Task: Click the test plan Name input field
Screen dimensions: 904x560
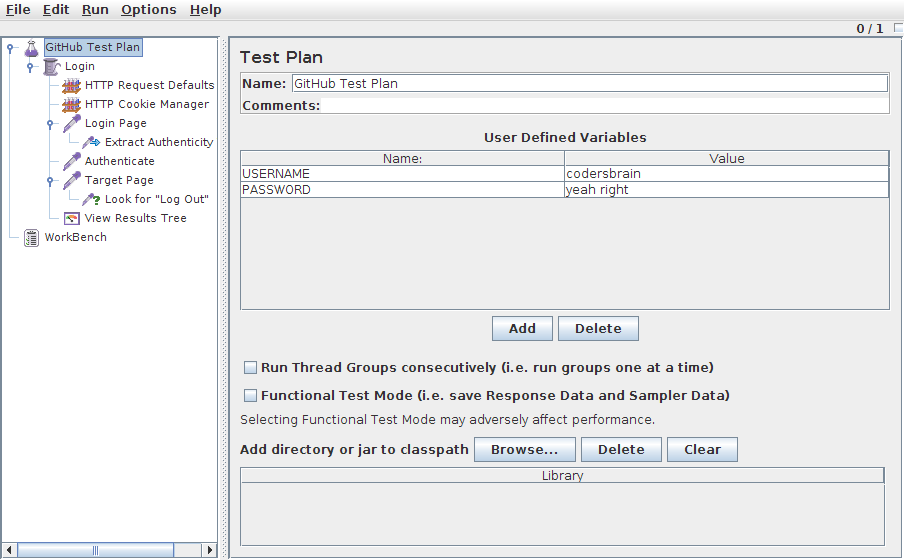Action: pos(588,84)
